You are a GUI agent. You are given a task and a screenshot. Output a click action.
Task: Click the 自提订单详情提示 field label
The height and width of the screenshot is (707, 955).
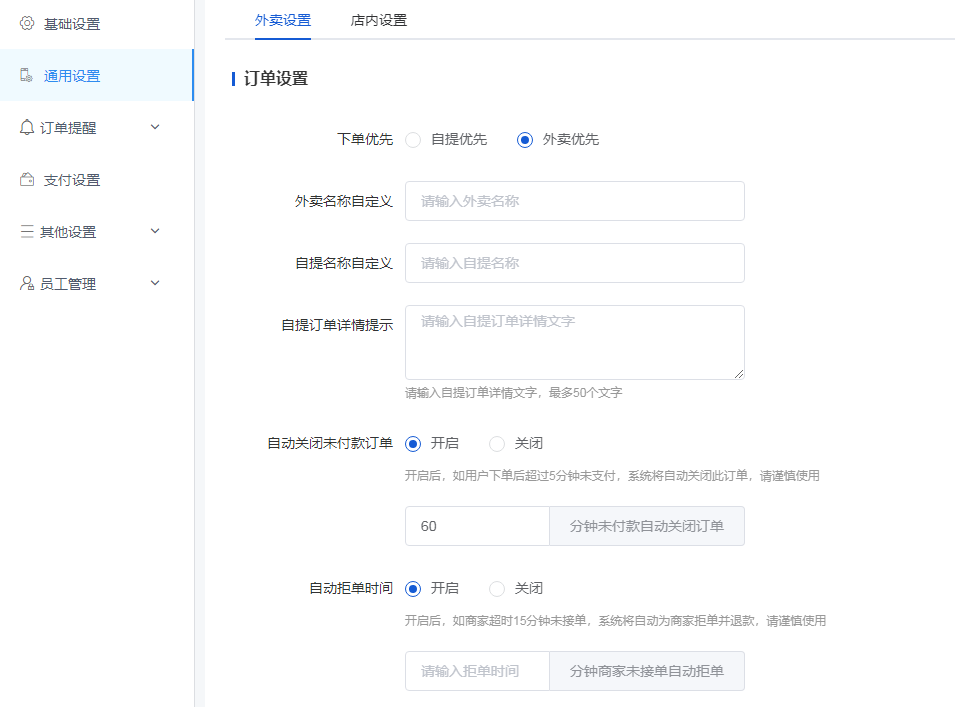[337, 325]
